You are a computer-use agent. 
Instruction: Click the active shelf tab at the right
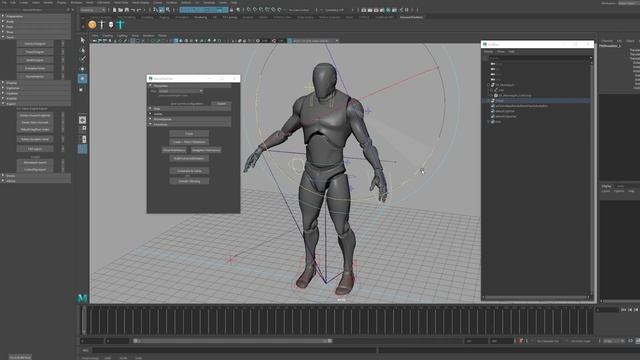[x=411, y=18]
